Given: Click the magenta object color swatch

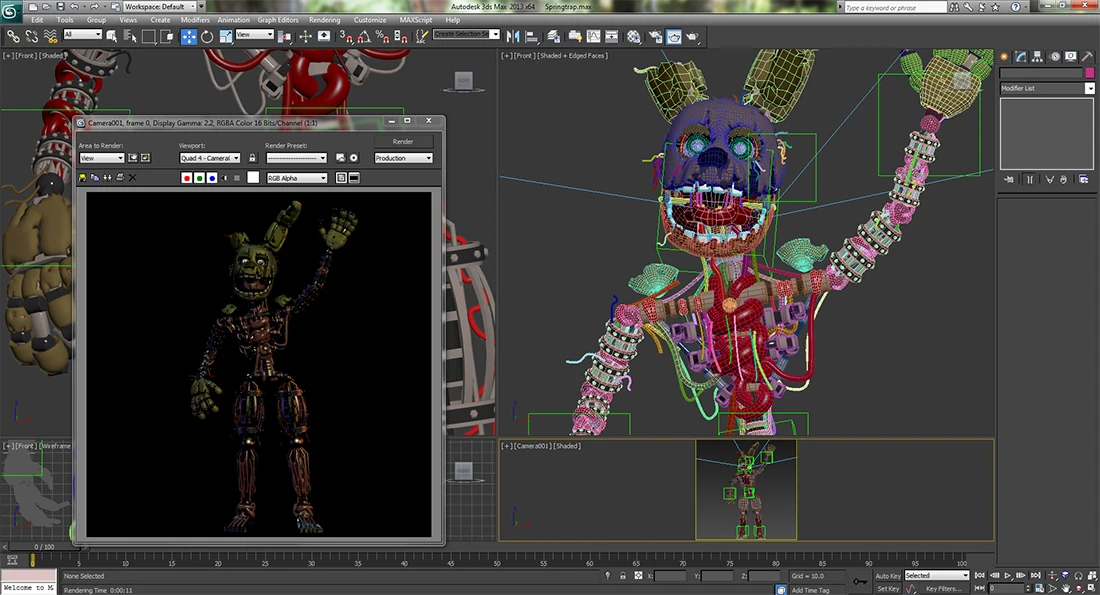Looking at the screenshot, I should coord(1089,73).
